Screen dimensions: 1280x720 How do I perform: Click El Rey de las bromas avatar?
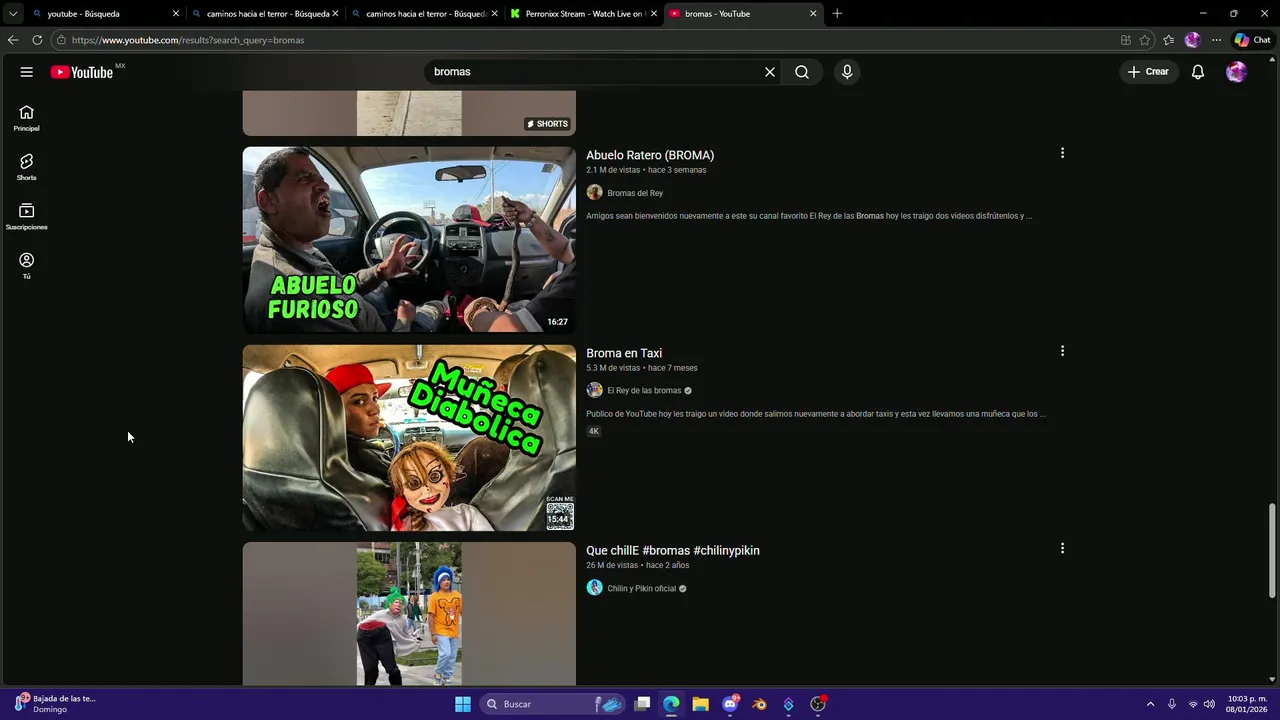594,391
